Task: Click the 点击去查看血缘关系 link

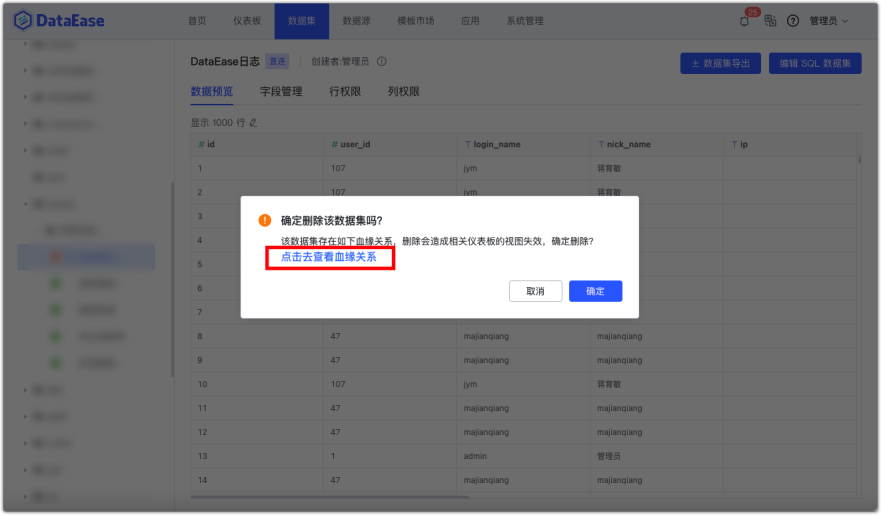Action: point(329,257)
